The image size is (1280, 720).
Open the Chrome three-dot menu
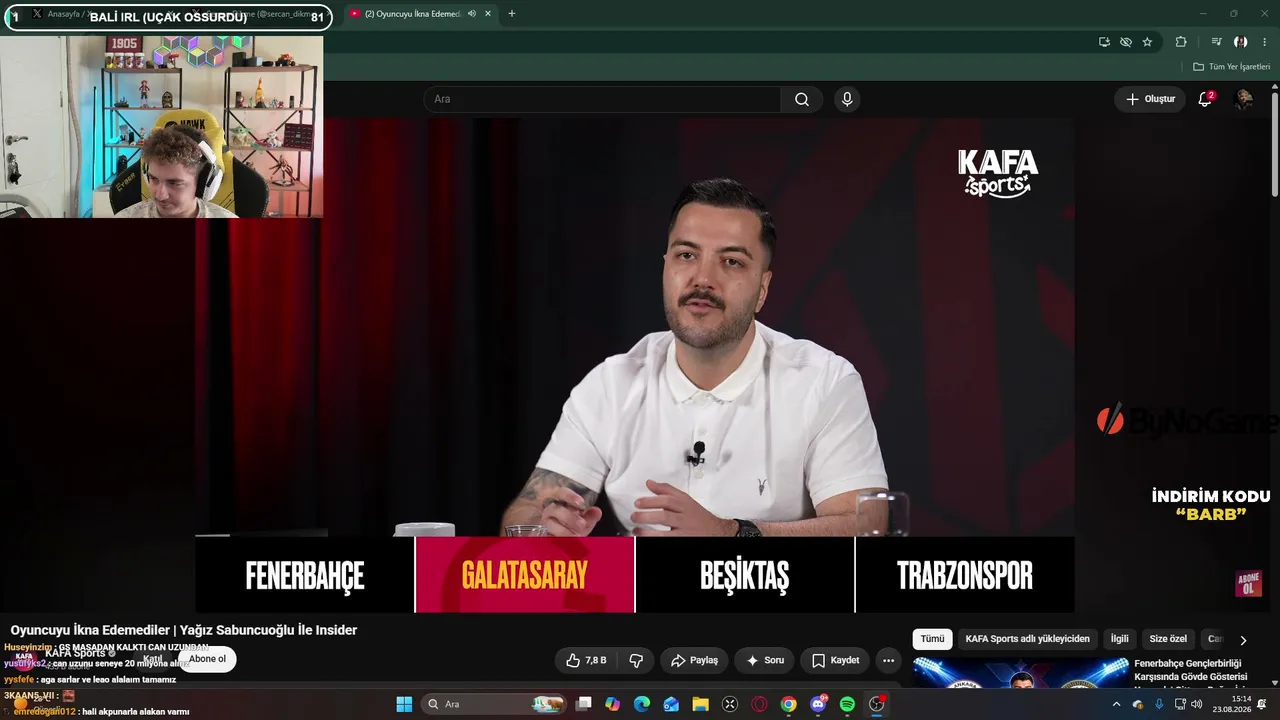click(1265, 42)
